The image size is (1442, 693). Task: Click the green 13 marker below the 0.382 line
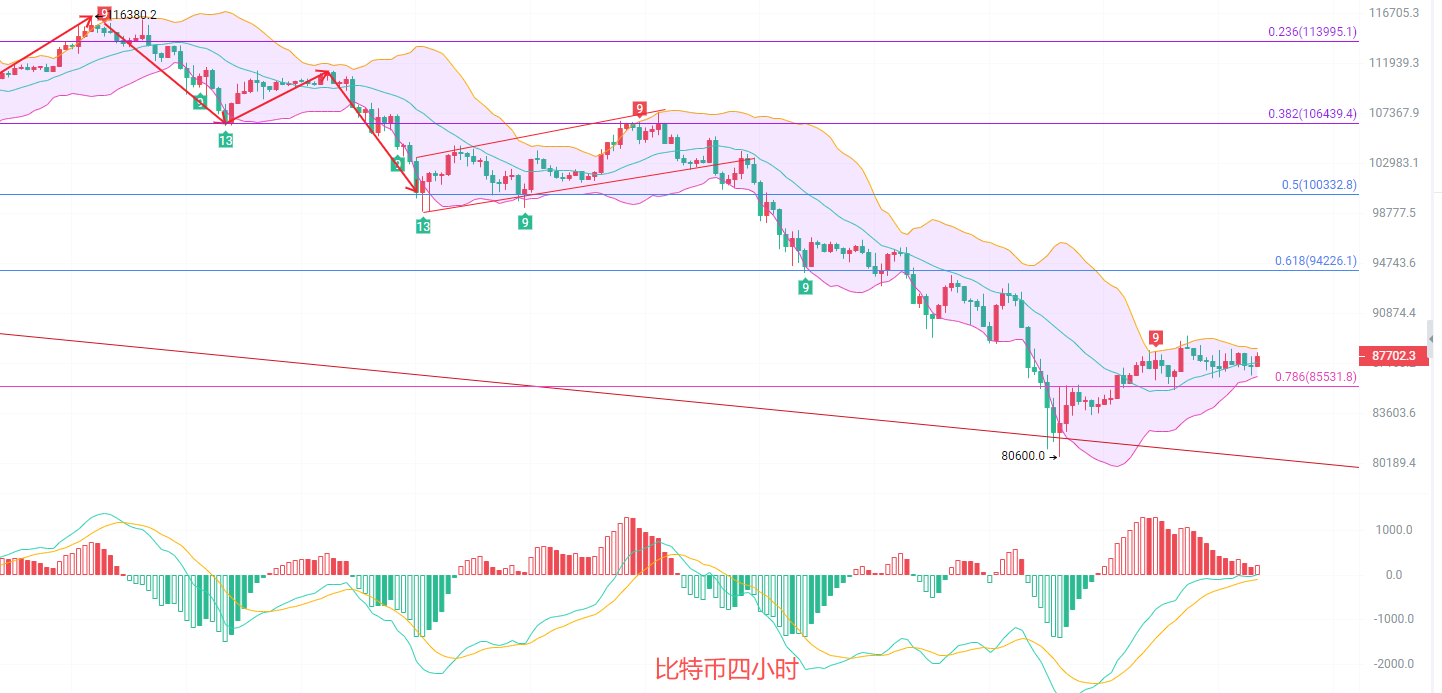[x=226, y=140]
